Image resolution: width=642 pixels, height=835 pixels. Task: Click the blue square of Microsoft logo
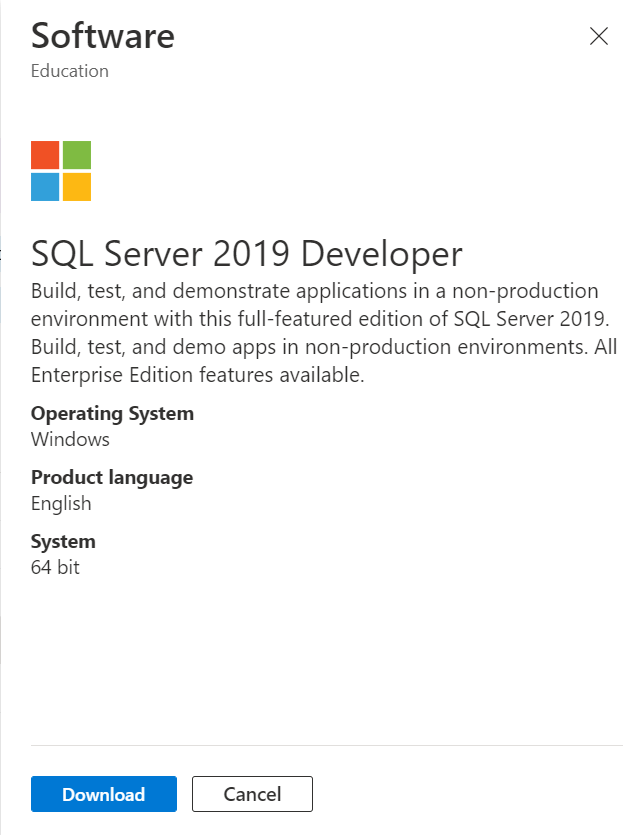(45, 187)
